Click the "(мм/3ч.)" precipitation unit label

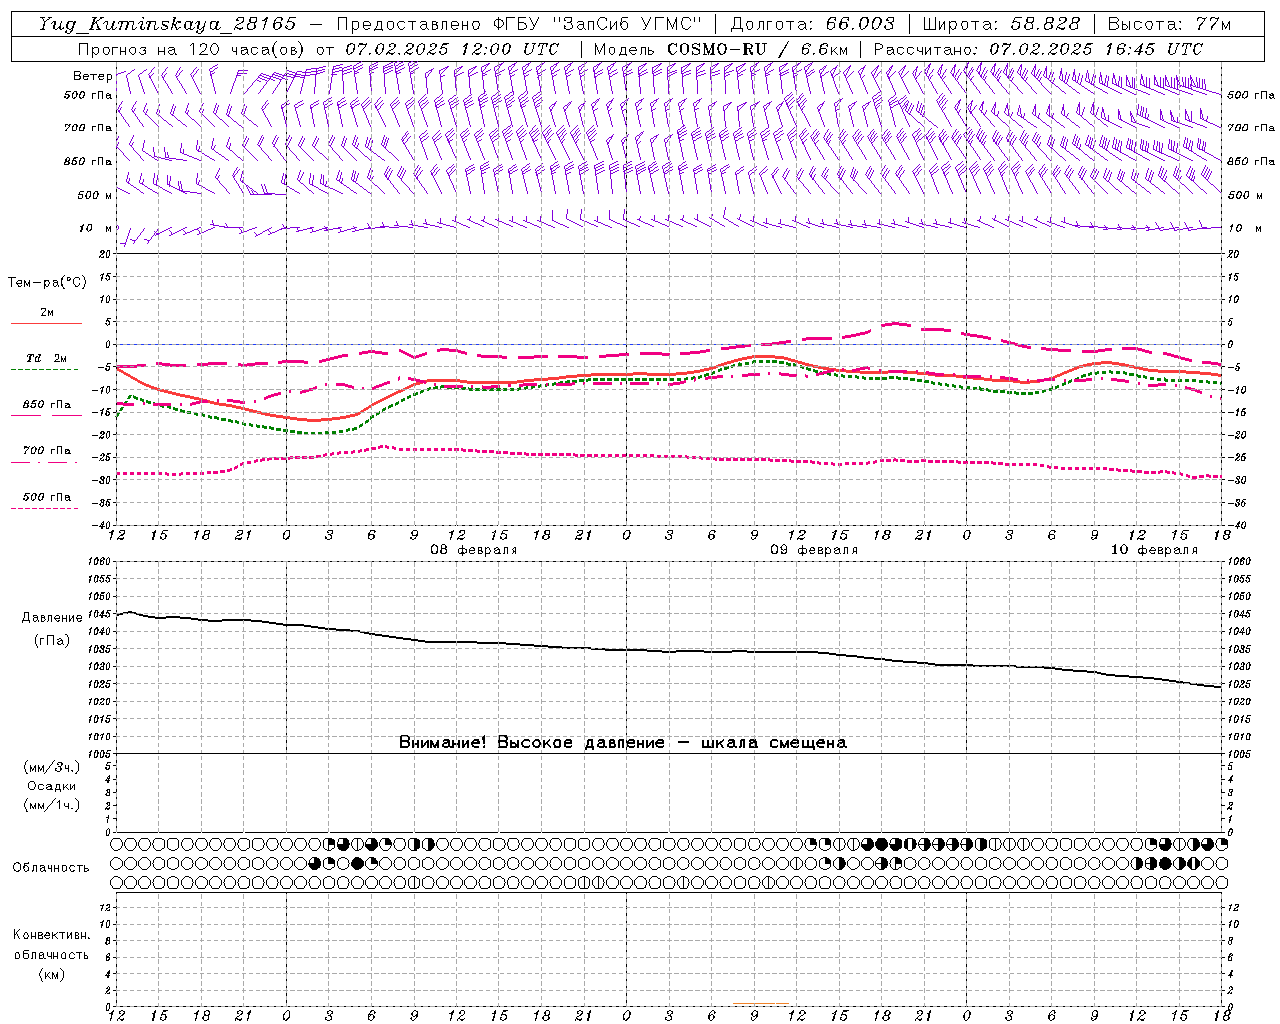(51, 768)
